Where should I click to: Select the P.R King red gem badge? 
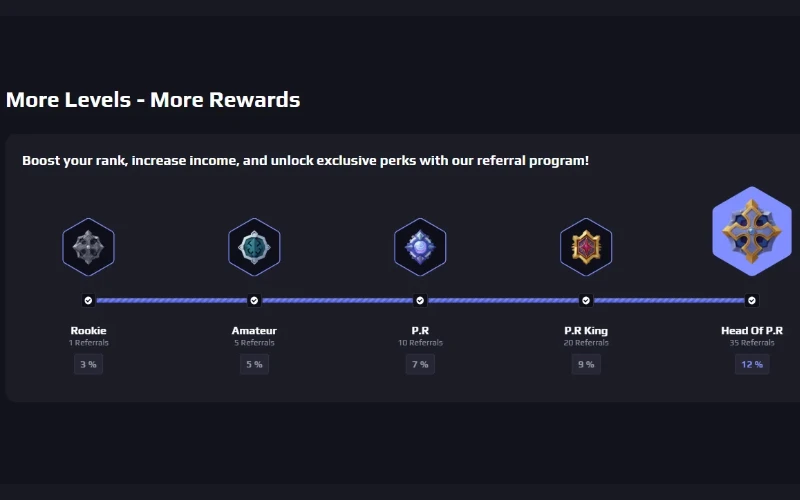[x=586, y=247]
